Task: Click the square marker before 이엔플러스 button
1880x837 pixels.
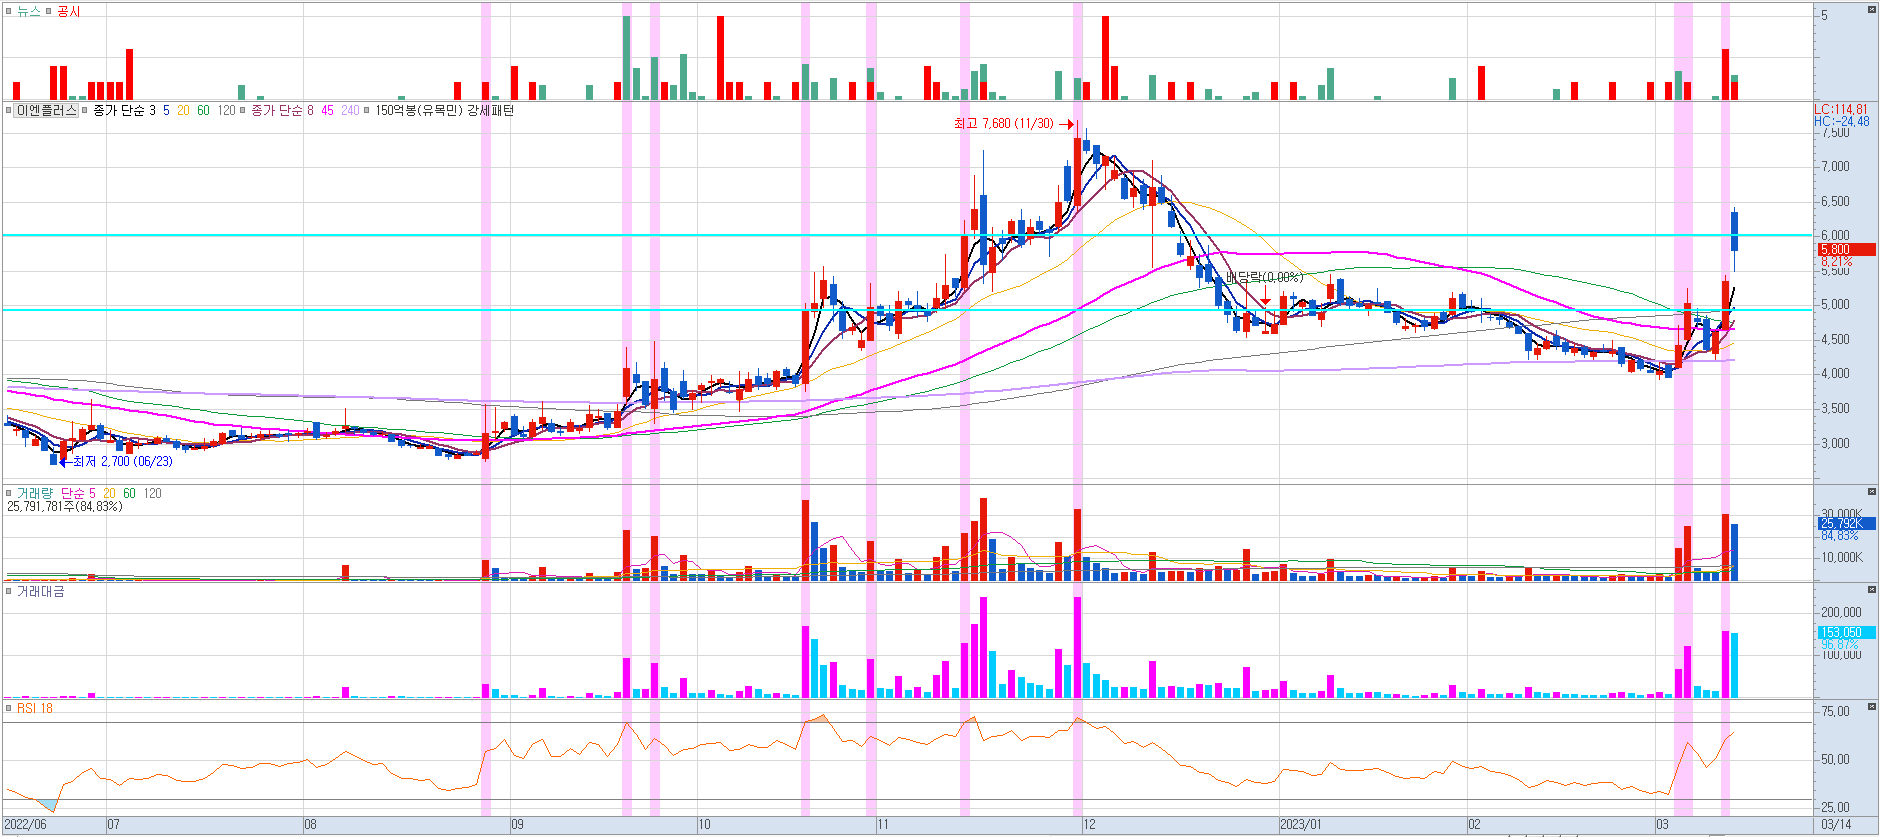Action: (9, 110)
